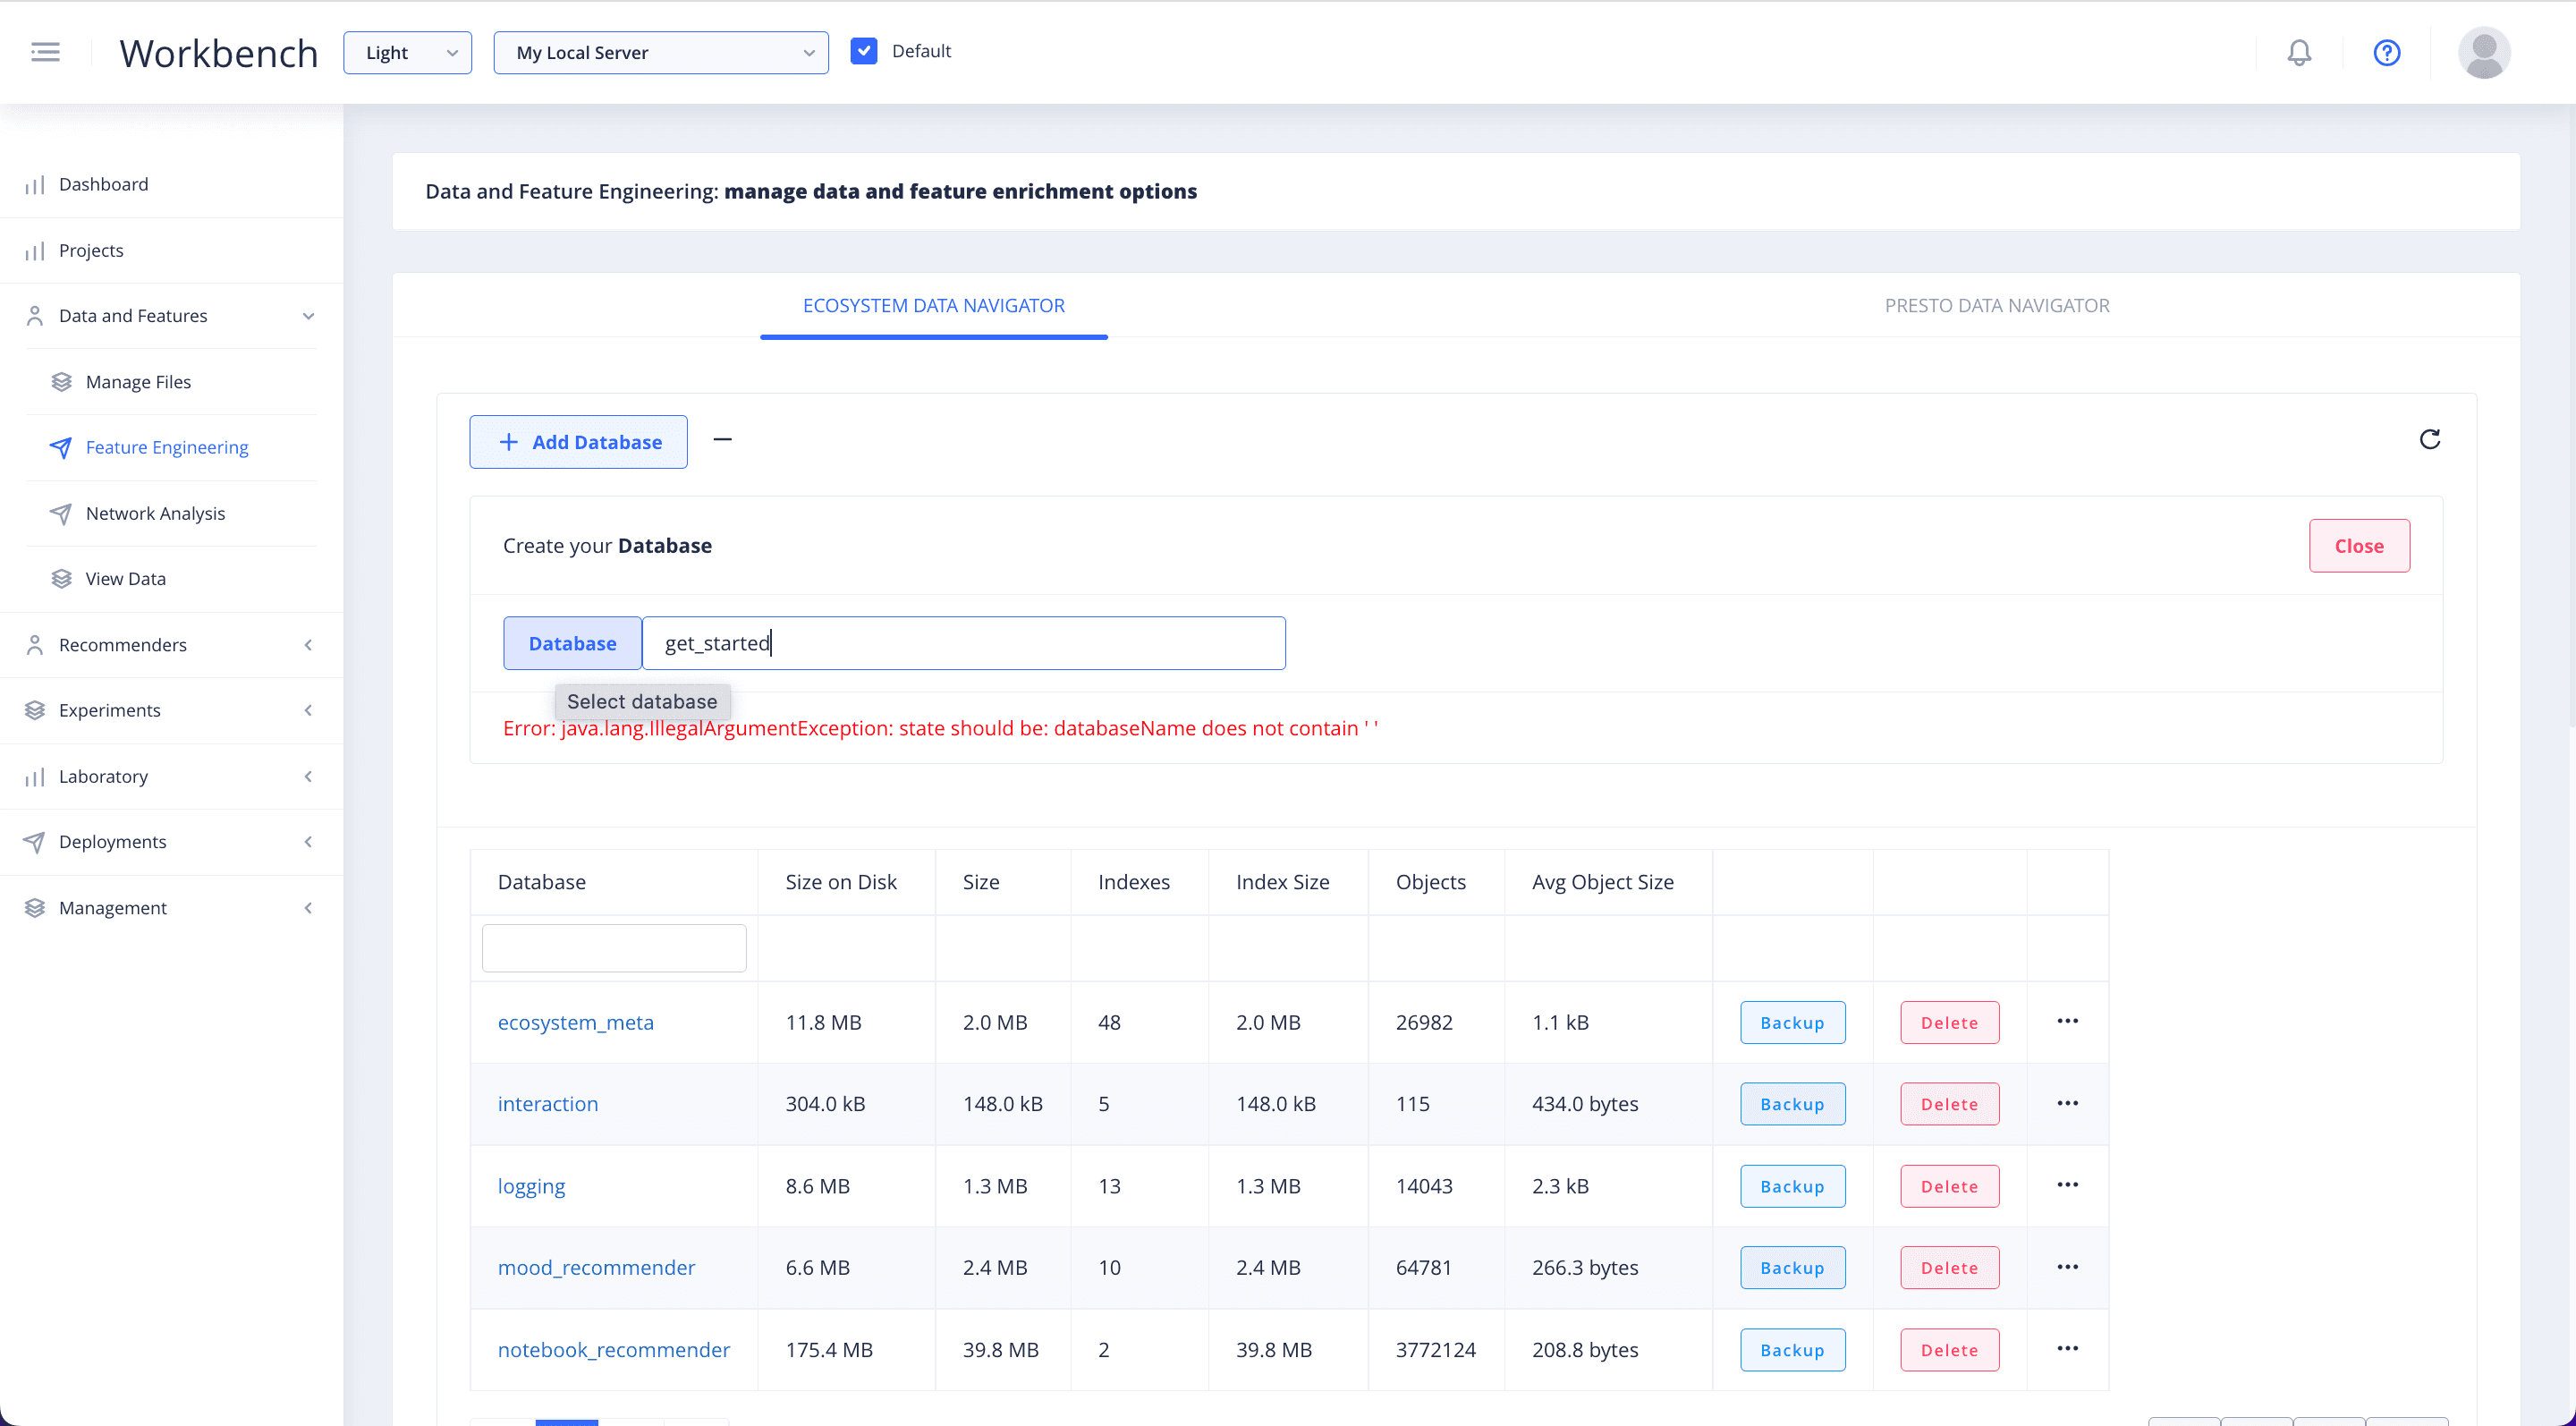Select the ECOSYSTEM DATA NAVIGATOR tab
2576x1426 pixels.
[x=934, y=306]
